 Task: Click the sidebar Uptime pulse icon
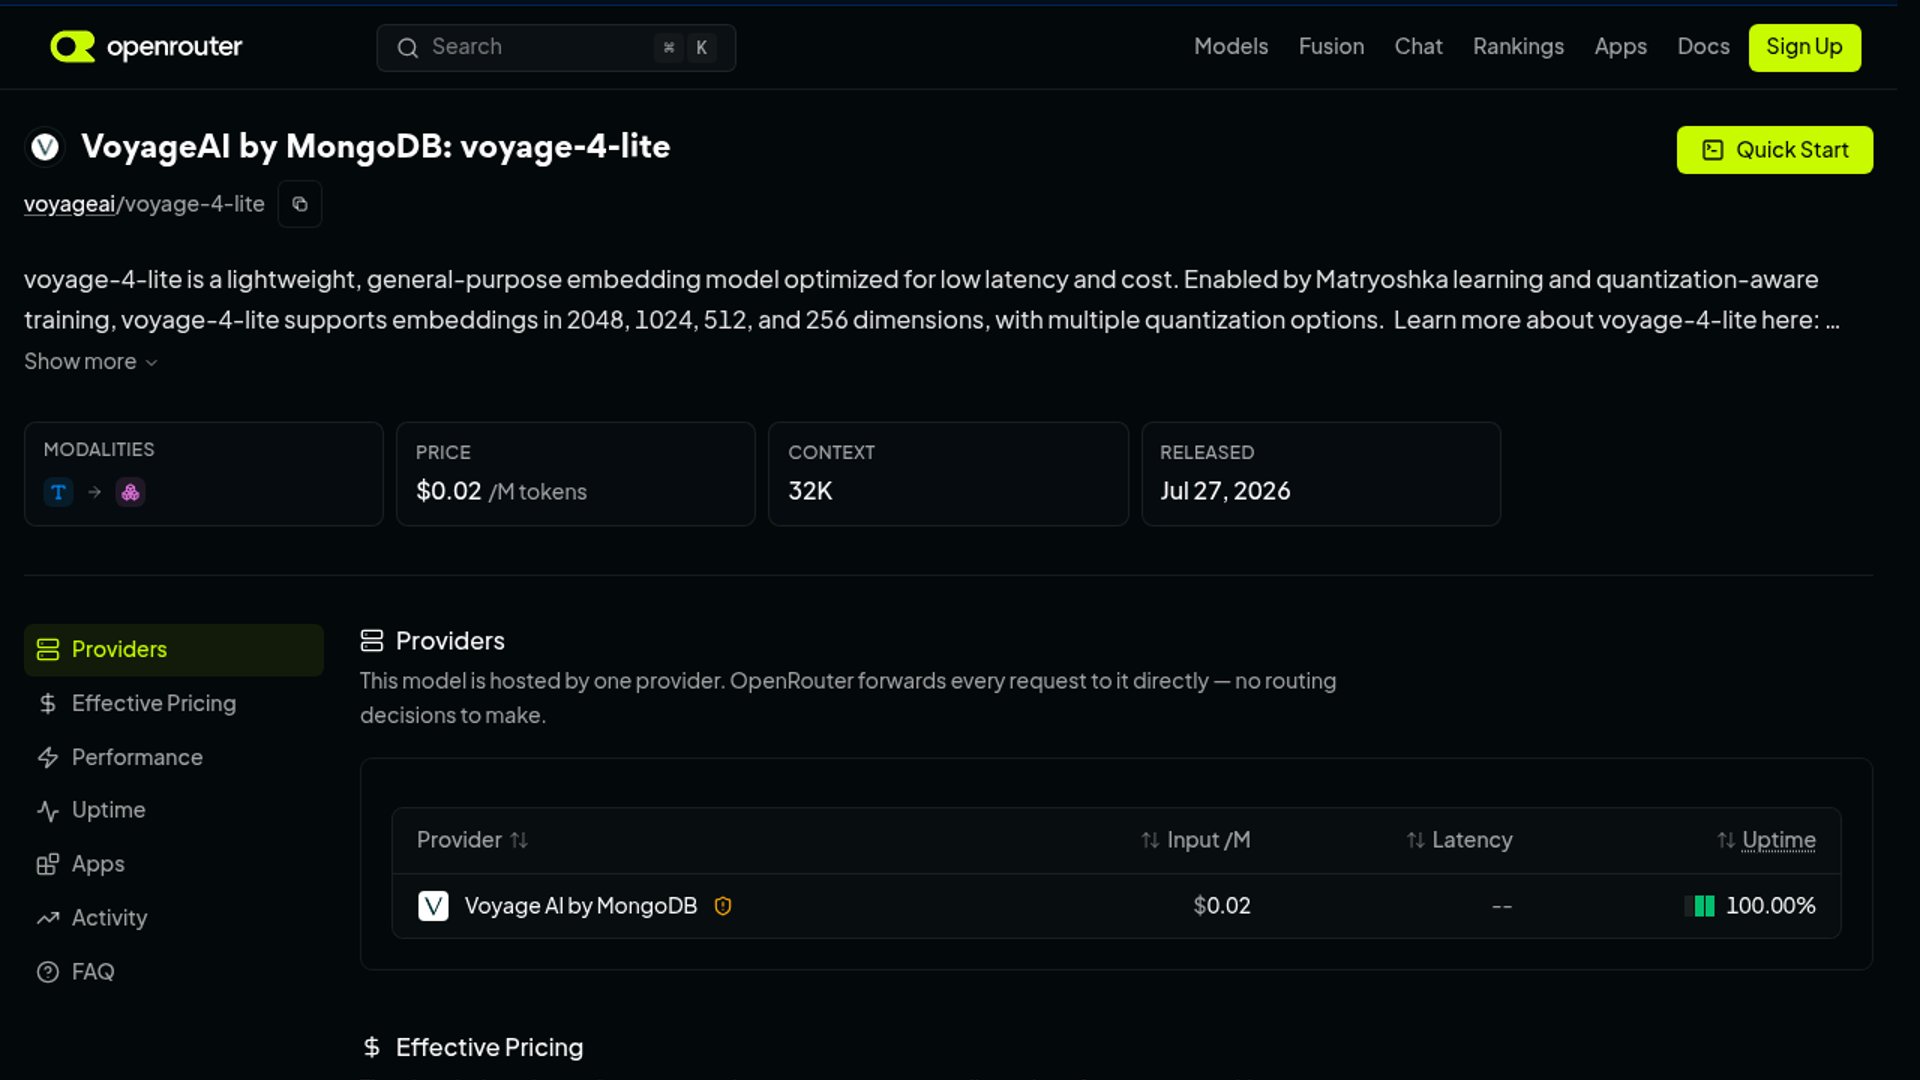coord(47,810)
